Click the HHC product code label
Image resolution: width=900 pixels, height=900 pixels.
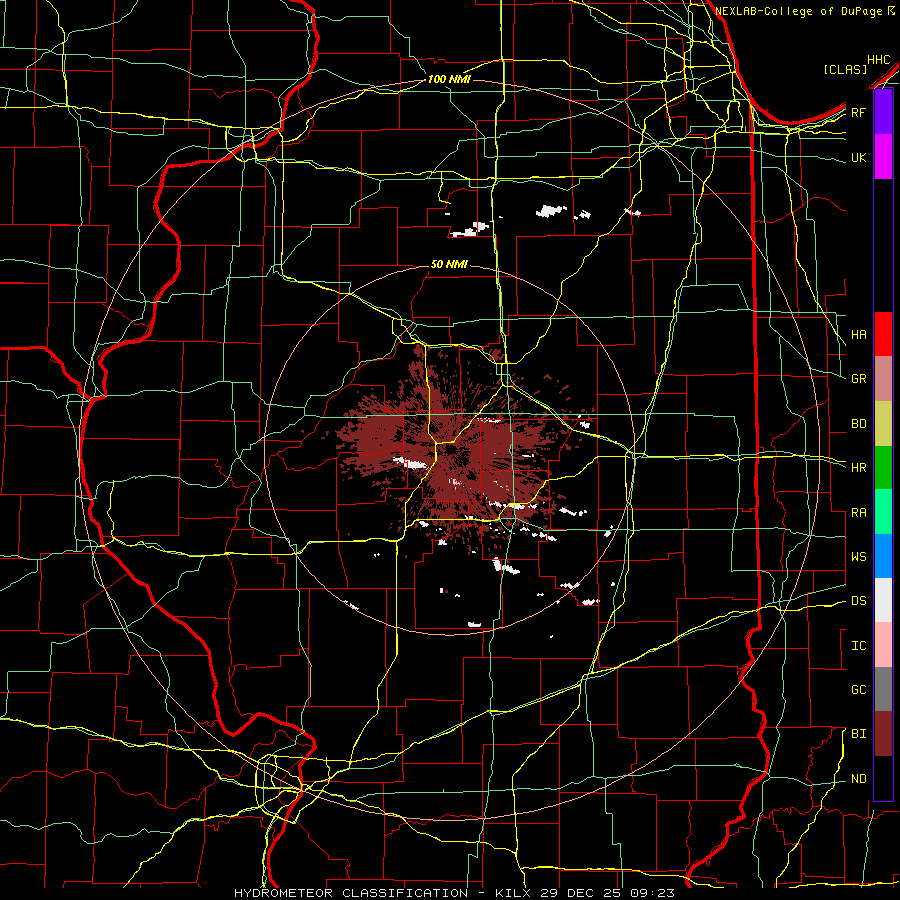tap(879, 60)
